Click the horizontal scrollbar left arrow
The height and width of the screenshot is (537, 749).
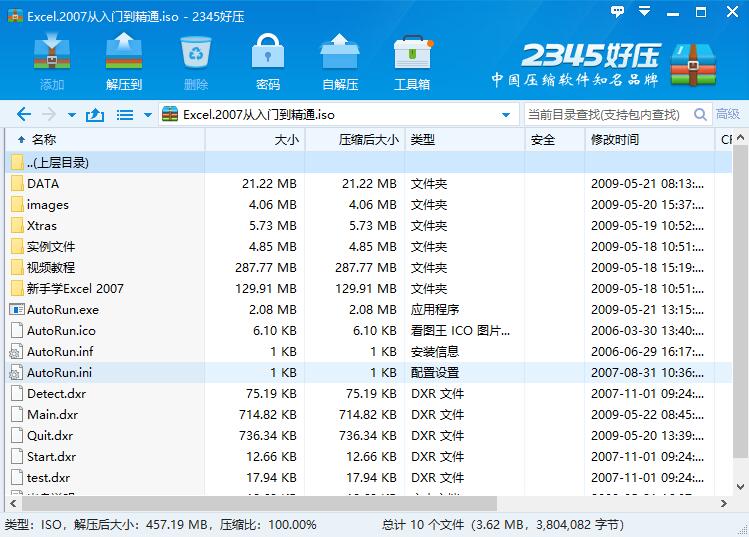tap(13, 503)
